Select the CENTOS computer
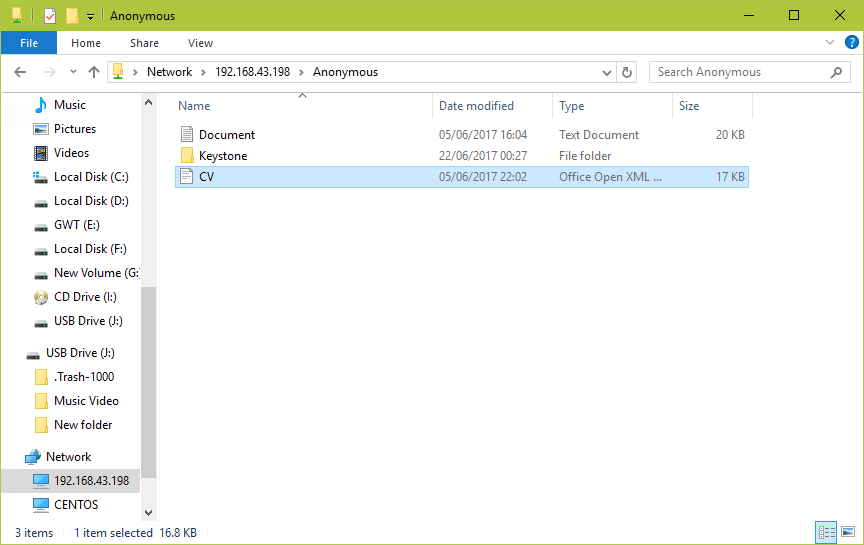The width and height of the screenshot is (864, 545). click(x=76, y=505)
